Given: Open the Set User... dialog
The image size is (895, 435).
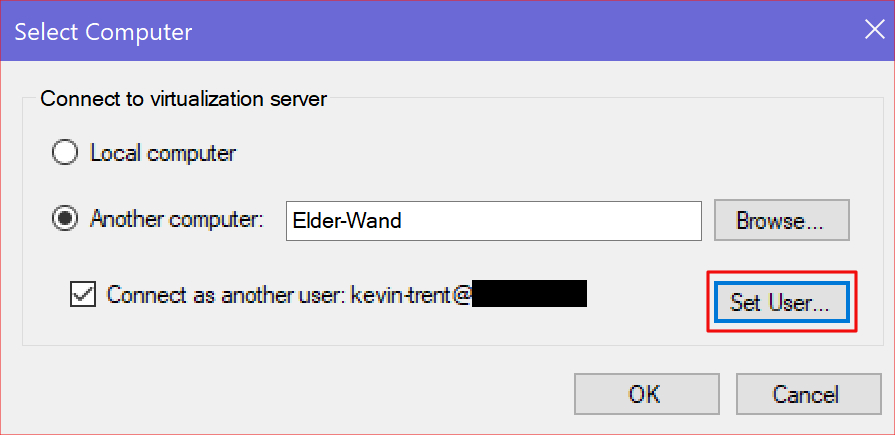Looking at the screenshot, I should (780, 302).
